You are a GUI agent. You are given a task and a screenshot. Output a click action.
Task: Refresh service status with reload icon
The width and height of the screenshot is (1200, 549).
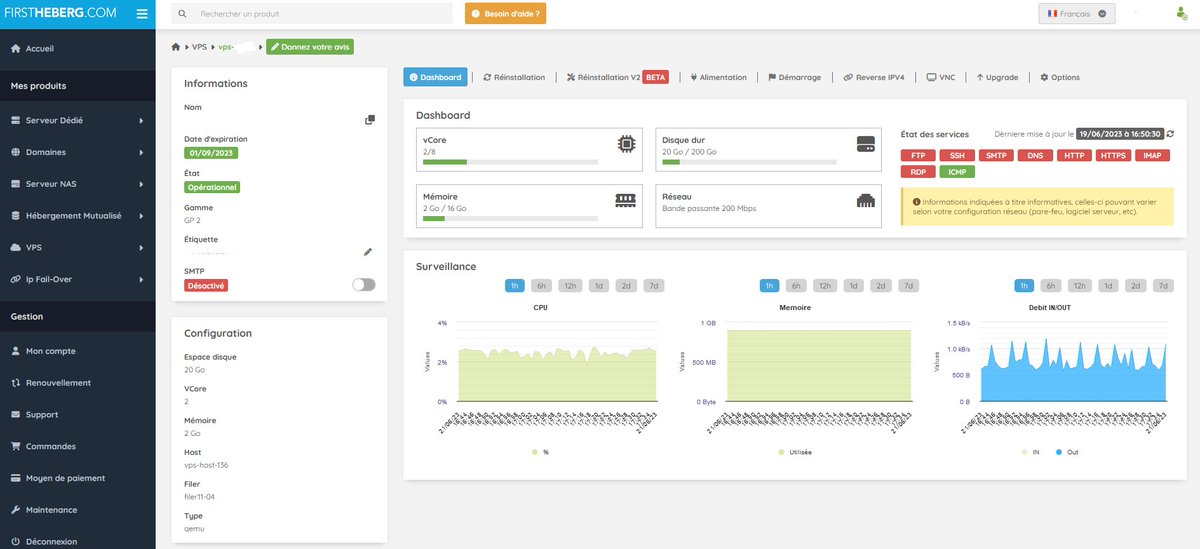pos(1170,134)
